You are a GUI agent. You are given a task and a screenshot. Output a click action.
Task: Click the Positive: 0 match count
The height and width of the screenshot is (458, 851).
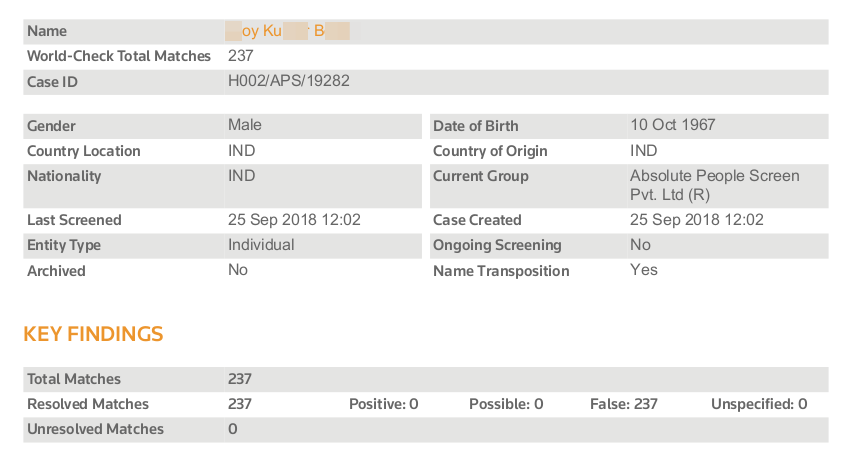point(383,404)
